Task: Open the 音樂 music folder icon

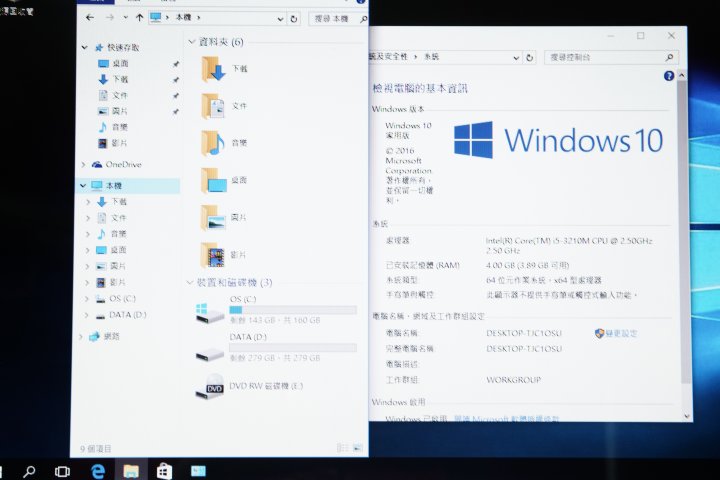Action: [x=214, y=143]
